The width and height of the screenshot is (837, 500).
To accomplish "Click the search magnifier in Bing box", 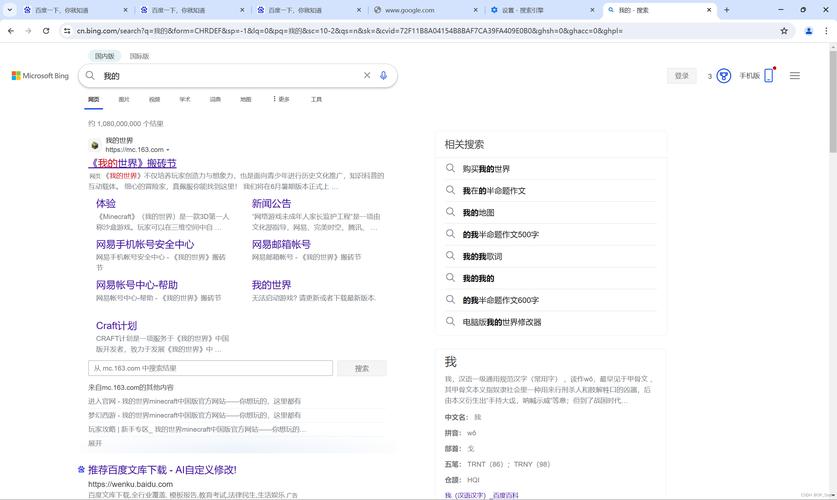I will click(90, 76).
